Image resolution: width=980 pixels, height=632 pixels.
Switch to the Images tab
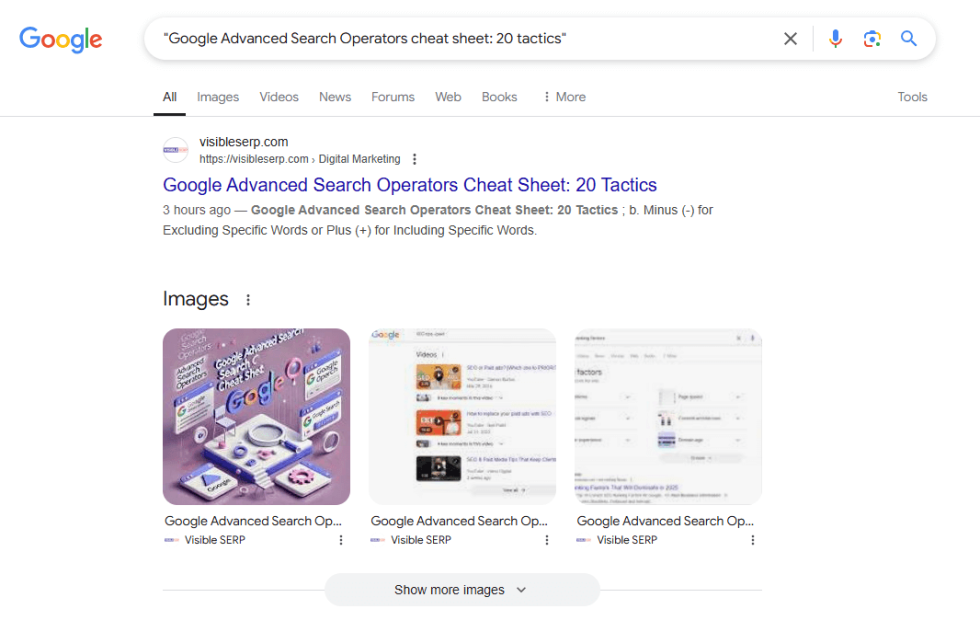pos(217,96)
